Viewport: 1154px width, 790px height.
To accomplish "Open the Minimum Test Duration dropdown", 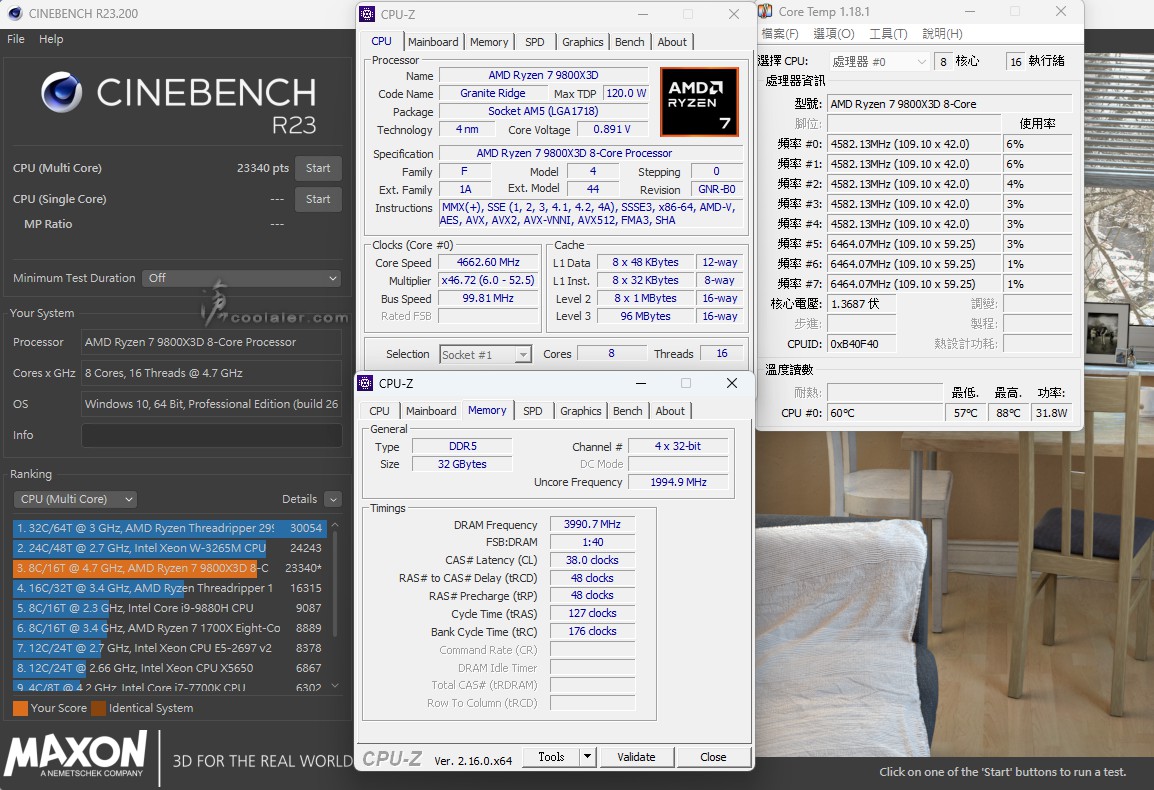I will pyautogui.click(x=241, y=278).
